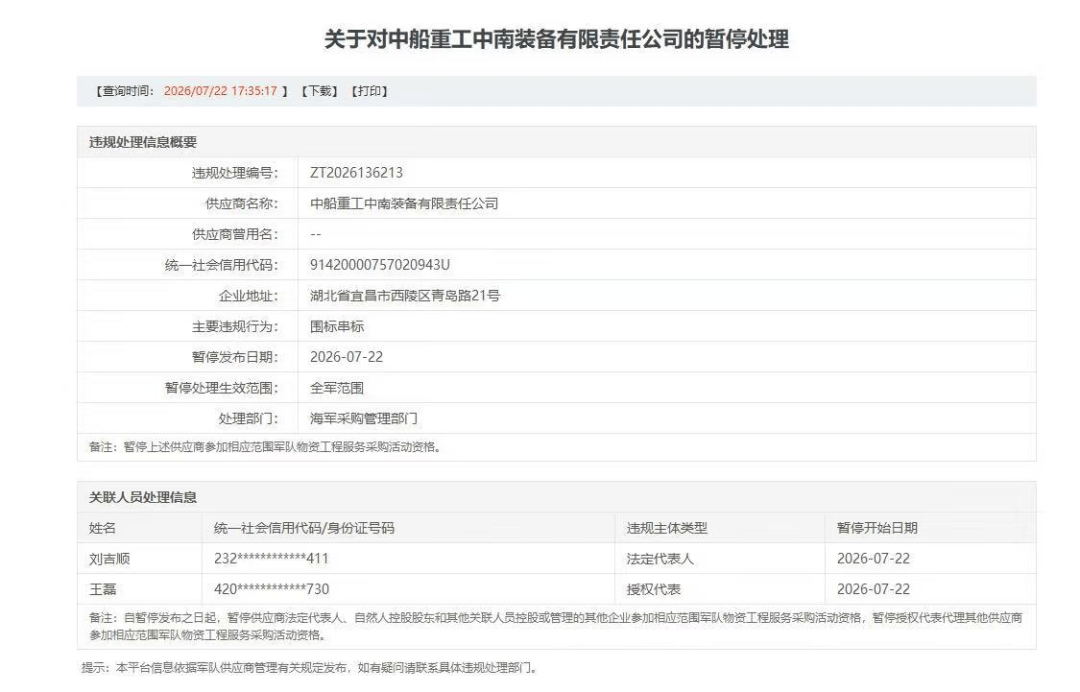Viewport: 1080px width, 692px height.
Task: Click the 授权代表 cell in the table
Action: [654, 589]
